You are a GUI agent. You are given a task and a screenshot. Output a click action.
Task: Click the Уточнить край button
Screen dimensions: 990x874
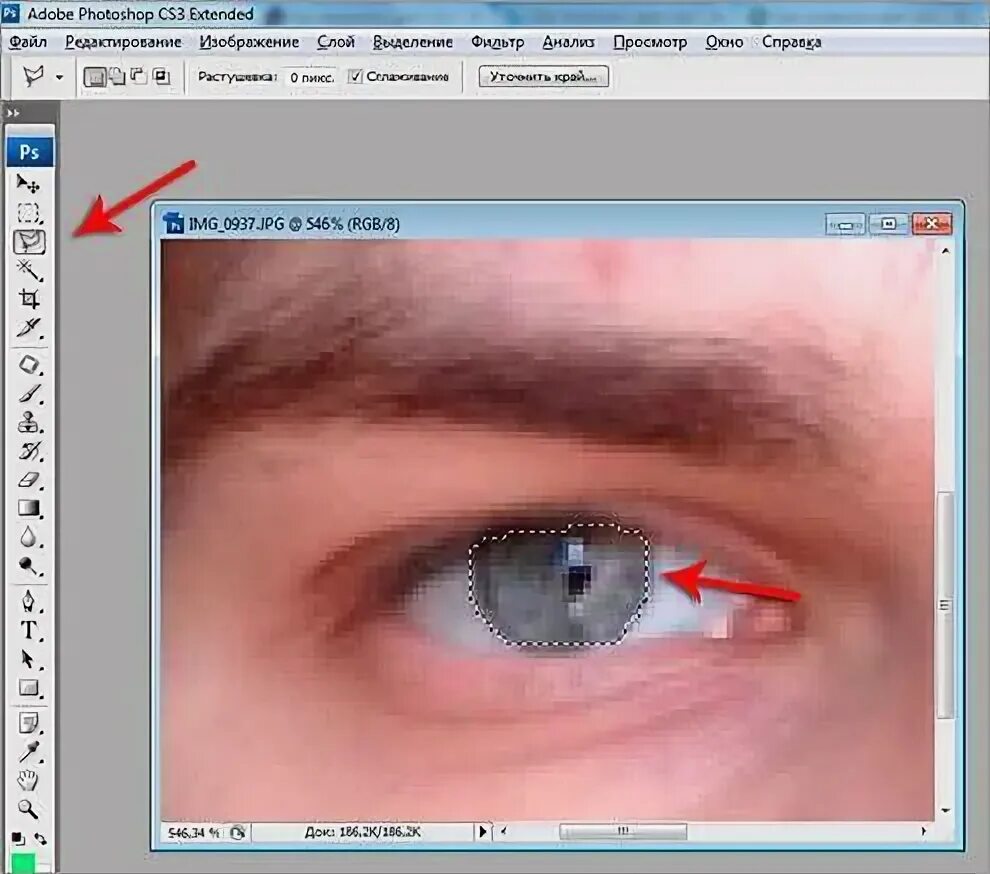pos(543,77)
